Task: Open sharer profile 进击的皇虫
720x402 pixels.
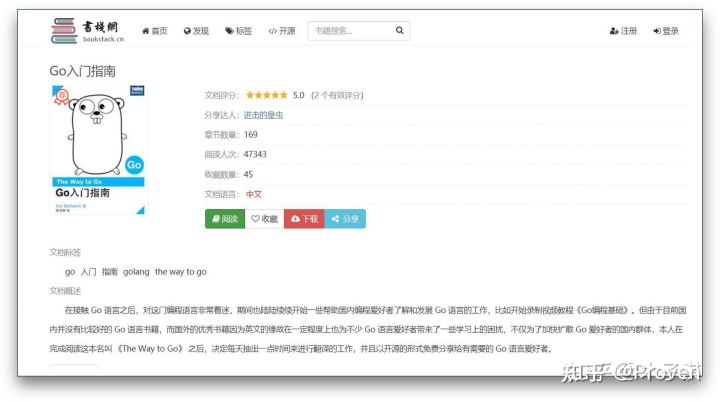Action: [x=264, y=115]
